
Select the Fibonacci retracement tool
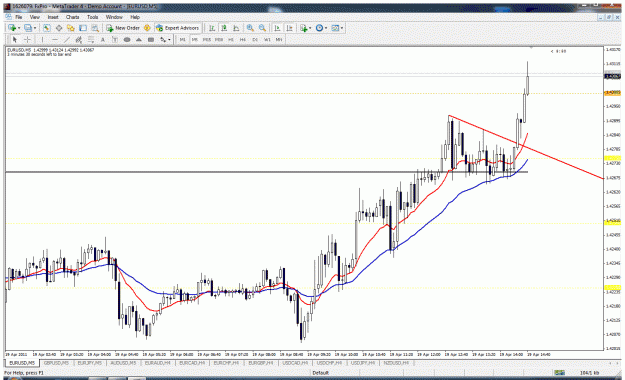click(90, 39)
